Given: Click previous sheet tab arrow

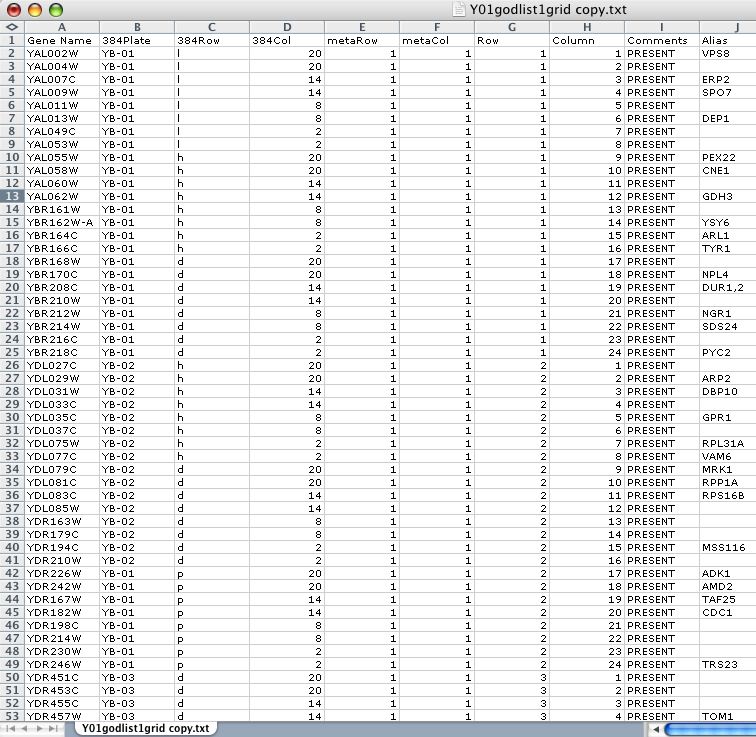Looking at the screenshot, I should [25, 729].
